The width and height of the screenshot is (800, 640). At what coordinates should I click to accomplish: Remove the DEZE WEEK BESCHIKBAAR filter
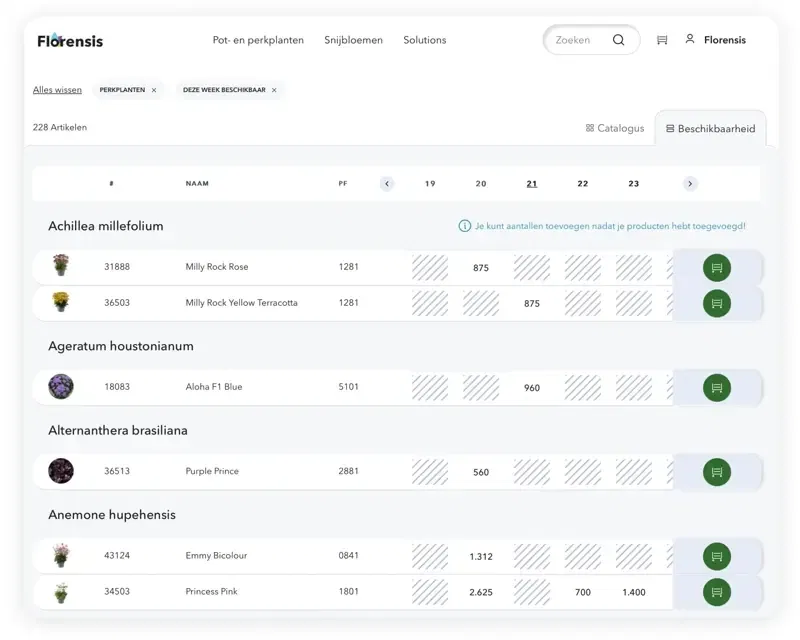tap(274, 90)
